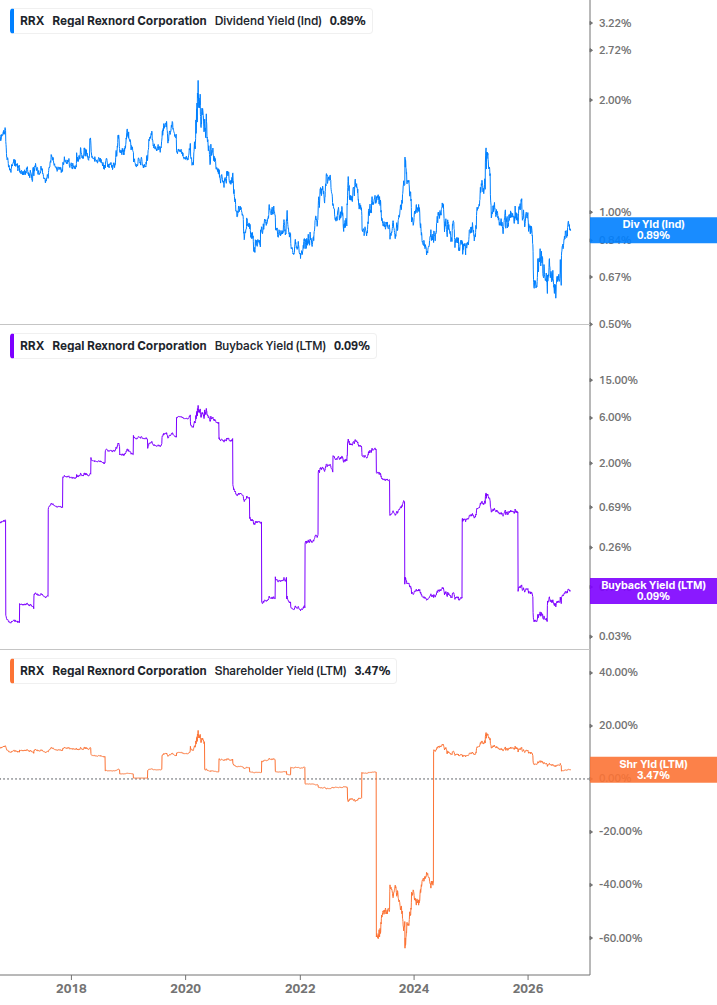Image resolution: width=717 pixels, height=1005 pixels.
Task: Click the 15.00% tick on buyback yield axis
Action: coord(618,380)
